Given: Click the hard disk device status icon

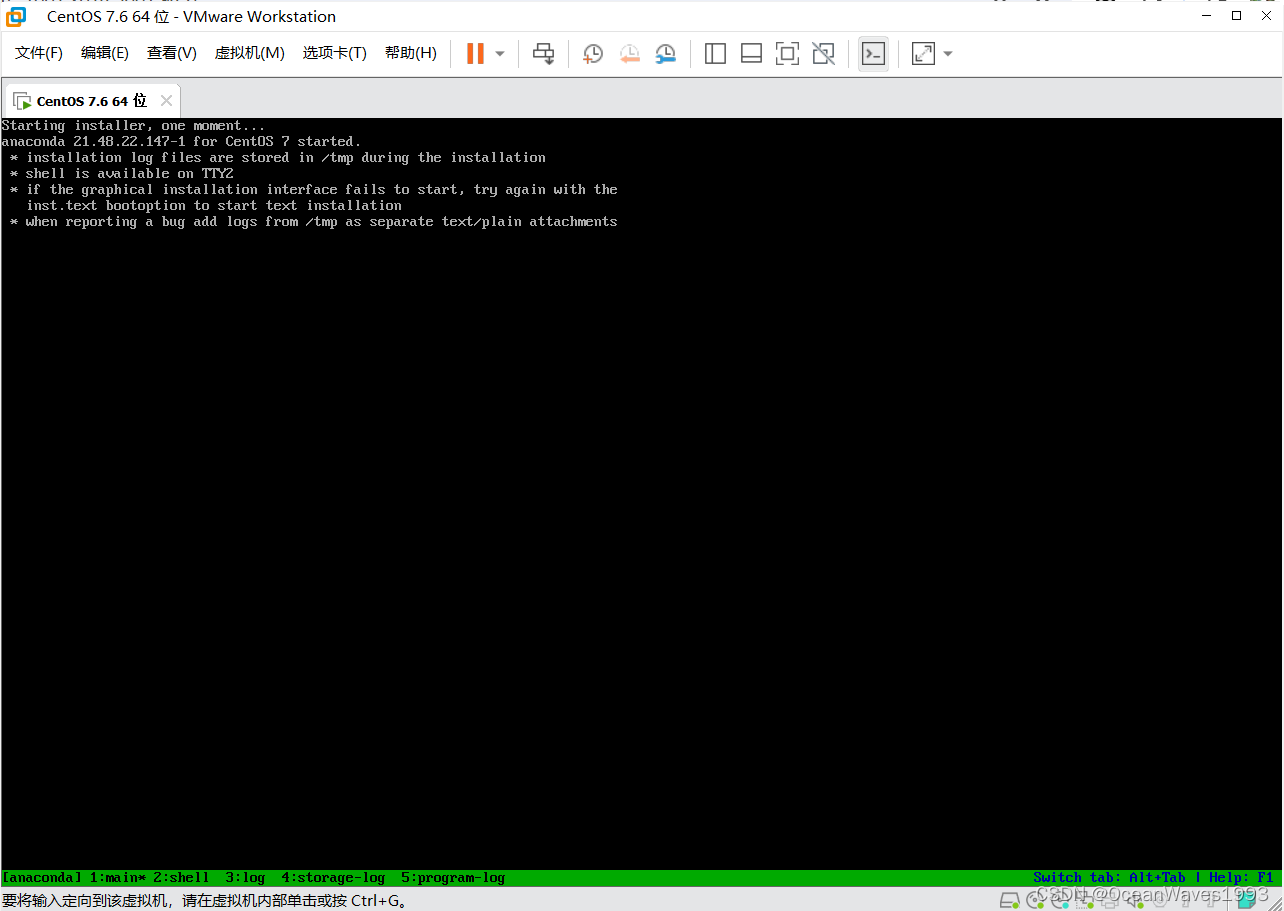Looking at the screenshot, I should (1009, 900).
